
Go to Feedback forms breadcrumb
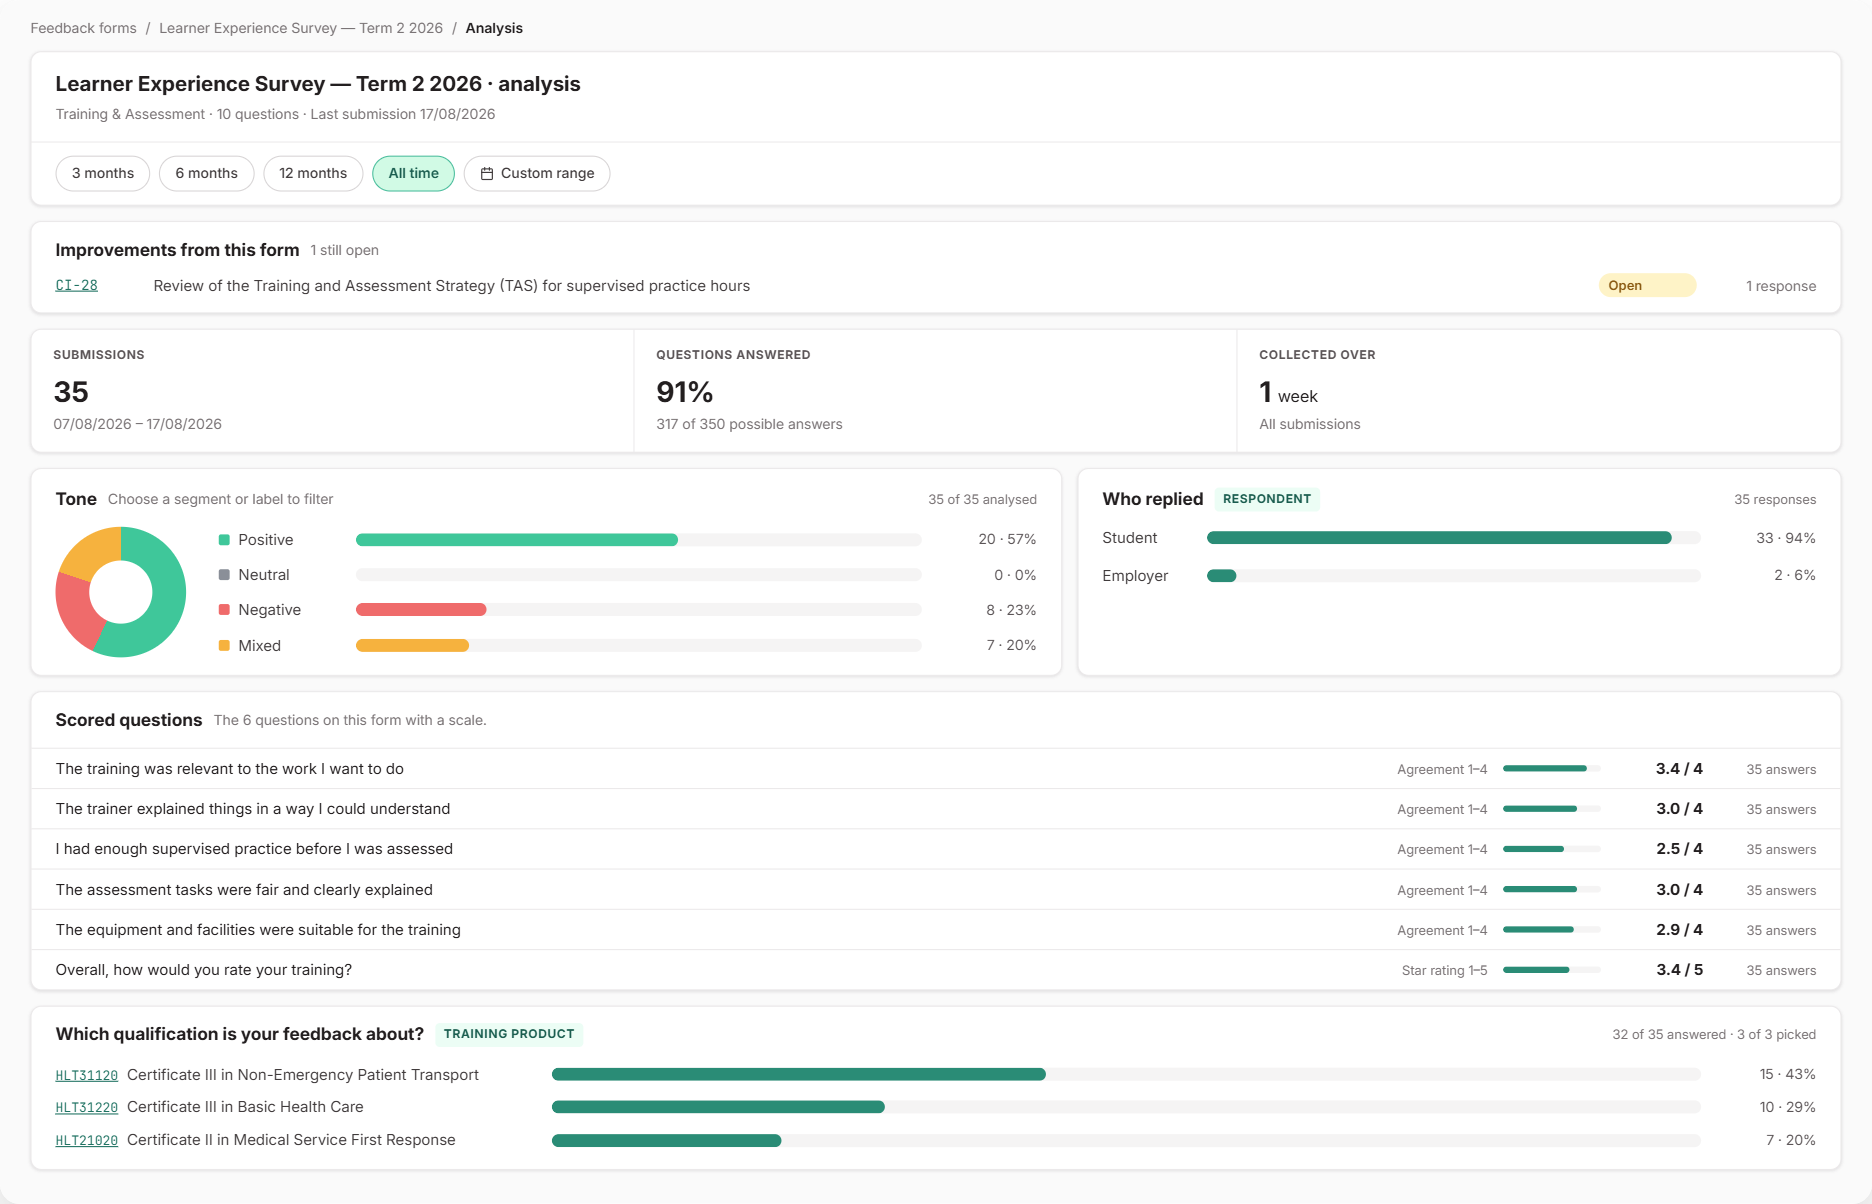tap(83, 28)
